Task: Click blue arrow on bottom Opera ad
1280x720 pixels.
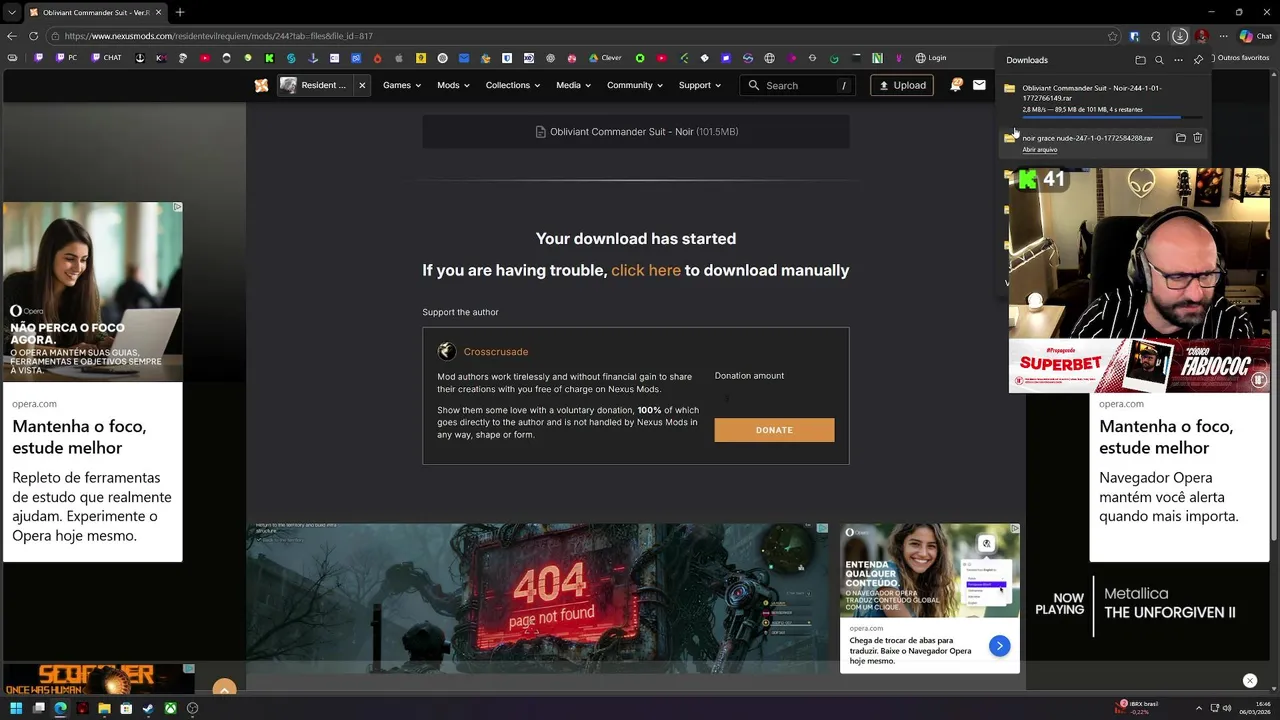Action: 999,646
